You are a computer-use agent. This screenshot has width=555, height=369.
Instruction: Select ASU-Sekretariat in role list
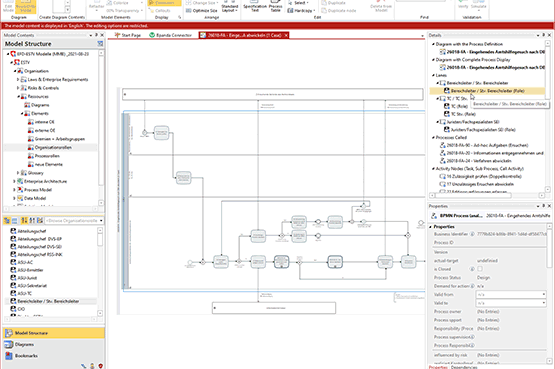pyautogui.click(x=28, y=286)
